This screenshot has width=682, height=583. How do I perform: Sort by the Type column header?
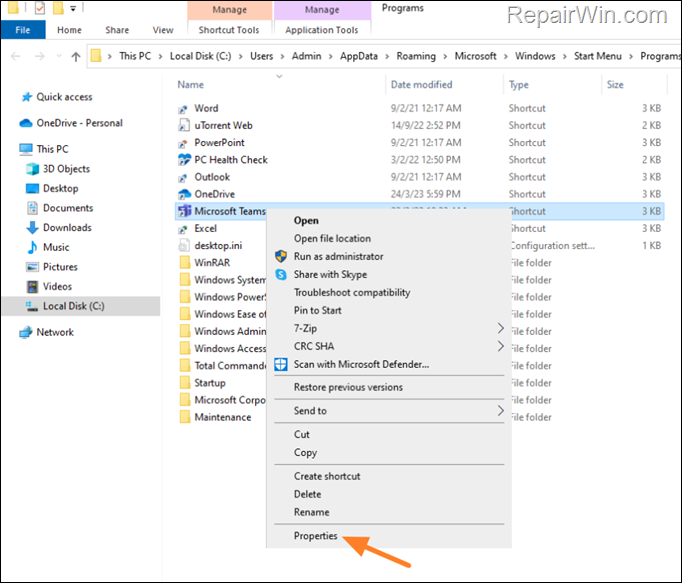[x=519, y=85]
